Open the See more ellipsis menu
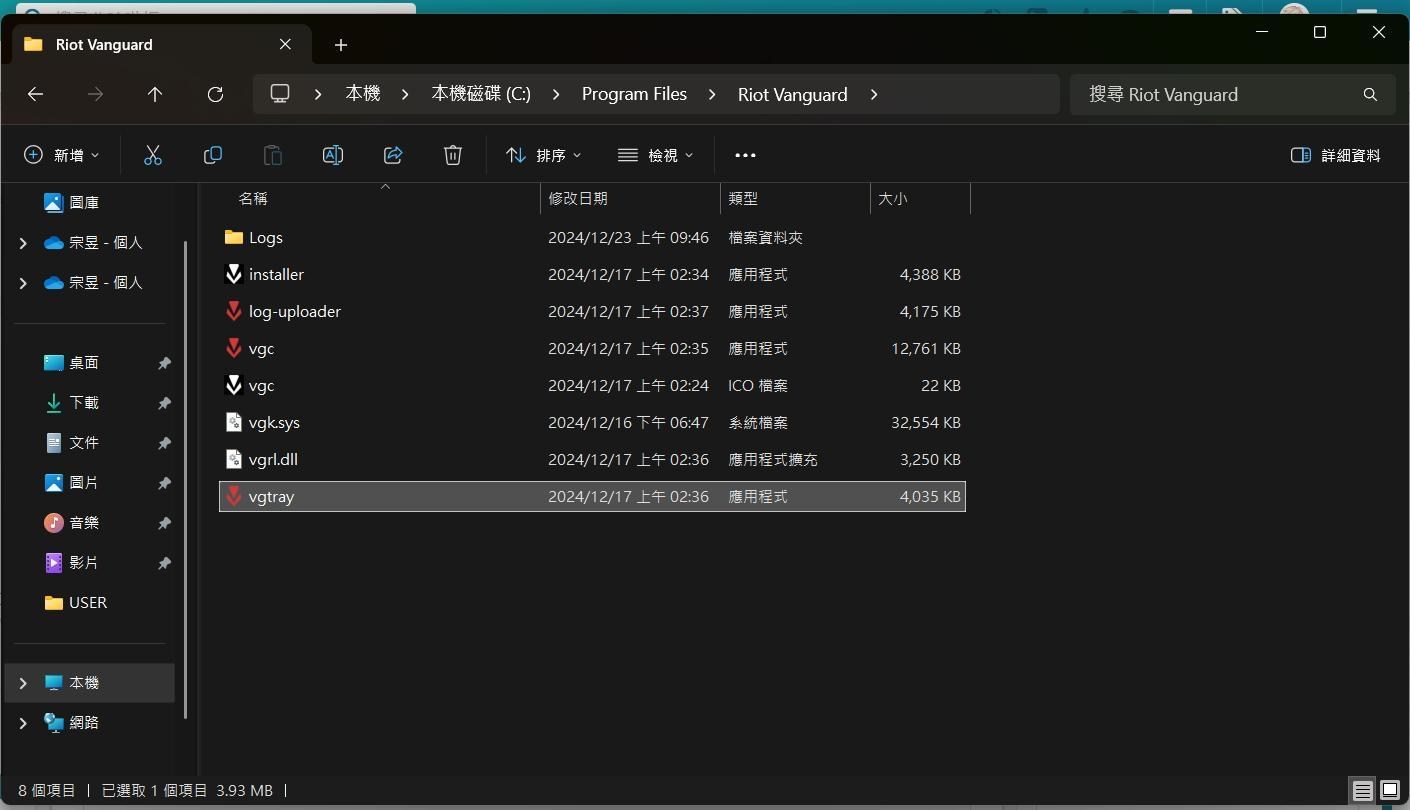Screen dimensions: 1410x810 click(744, 155)
